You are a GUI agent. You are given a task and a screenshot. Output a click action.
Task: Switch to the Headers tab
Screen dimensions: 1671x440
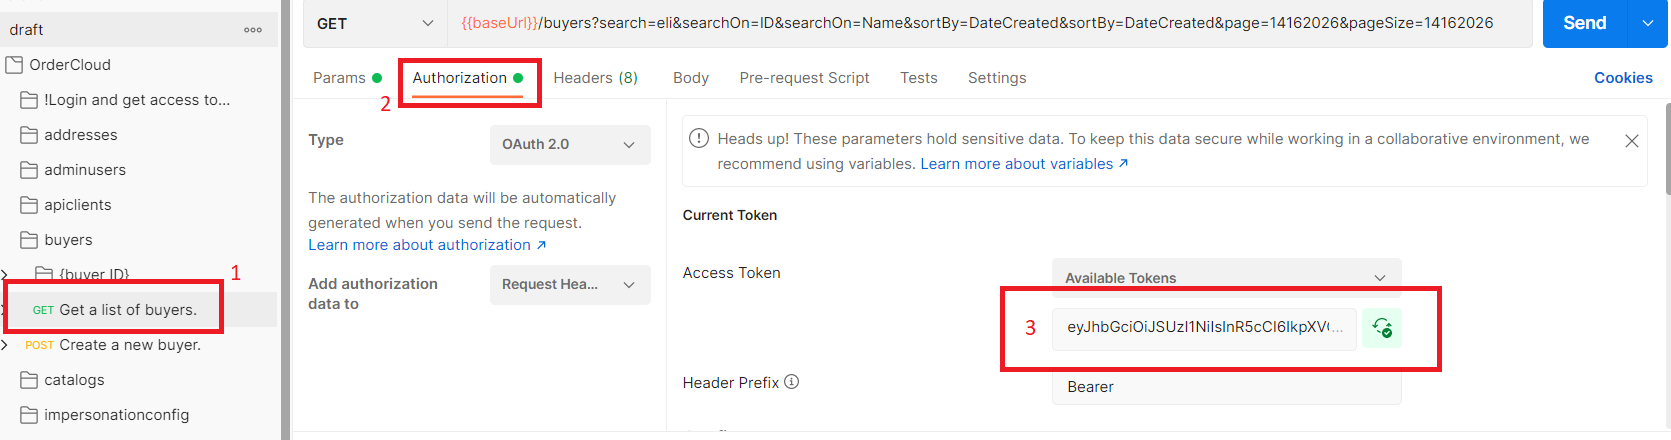coord(595,78)
